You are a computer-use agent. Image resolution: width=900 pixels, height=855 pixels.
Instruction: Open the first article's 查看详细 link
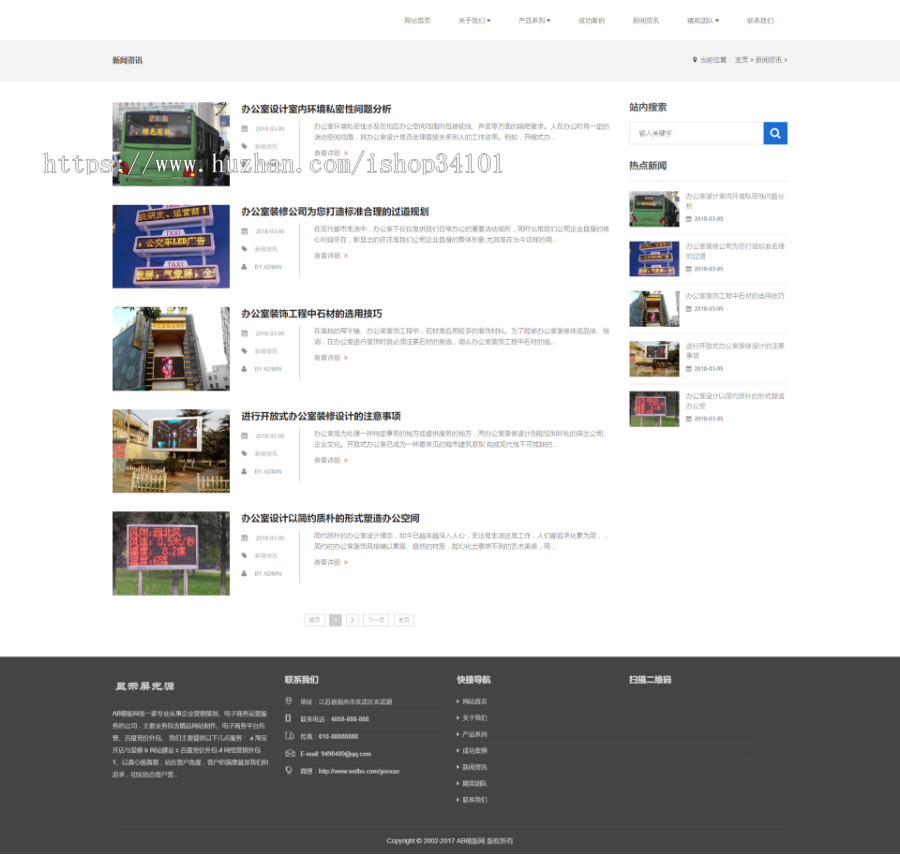(x=330, y=152)
